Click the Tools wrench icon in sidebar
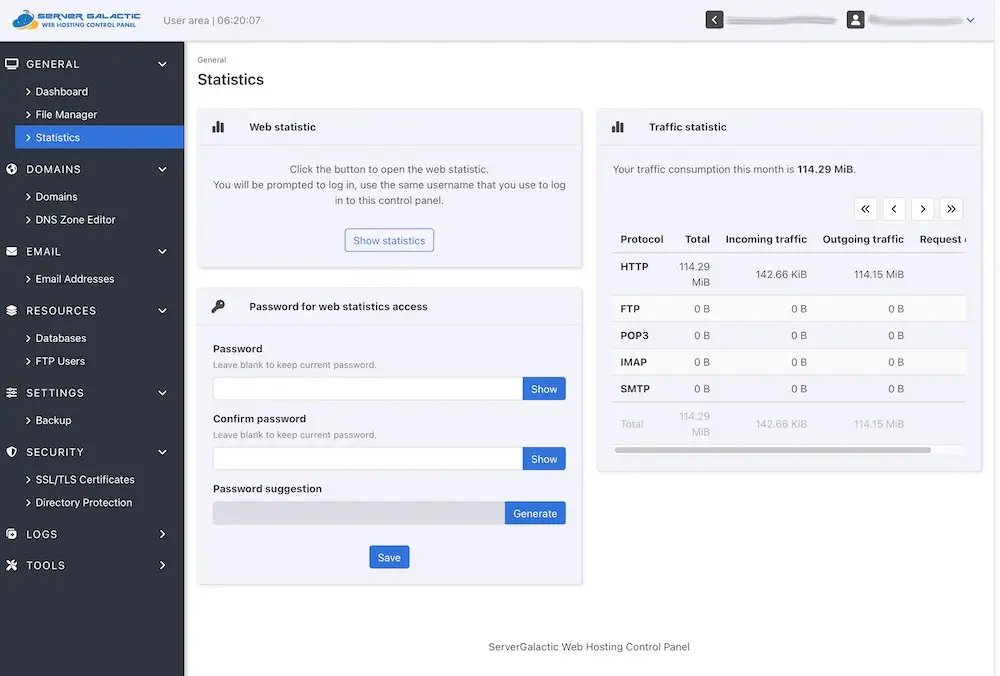 pyautogui.click(x=12, y=565)
